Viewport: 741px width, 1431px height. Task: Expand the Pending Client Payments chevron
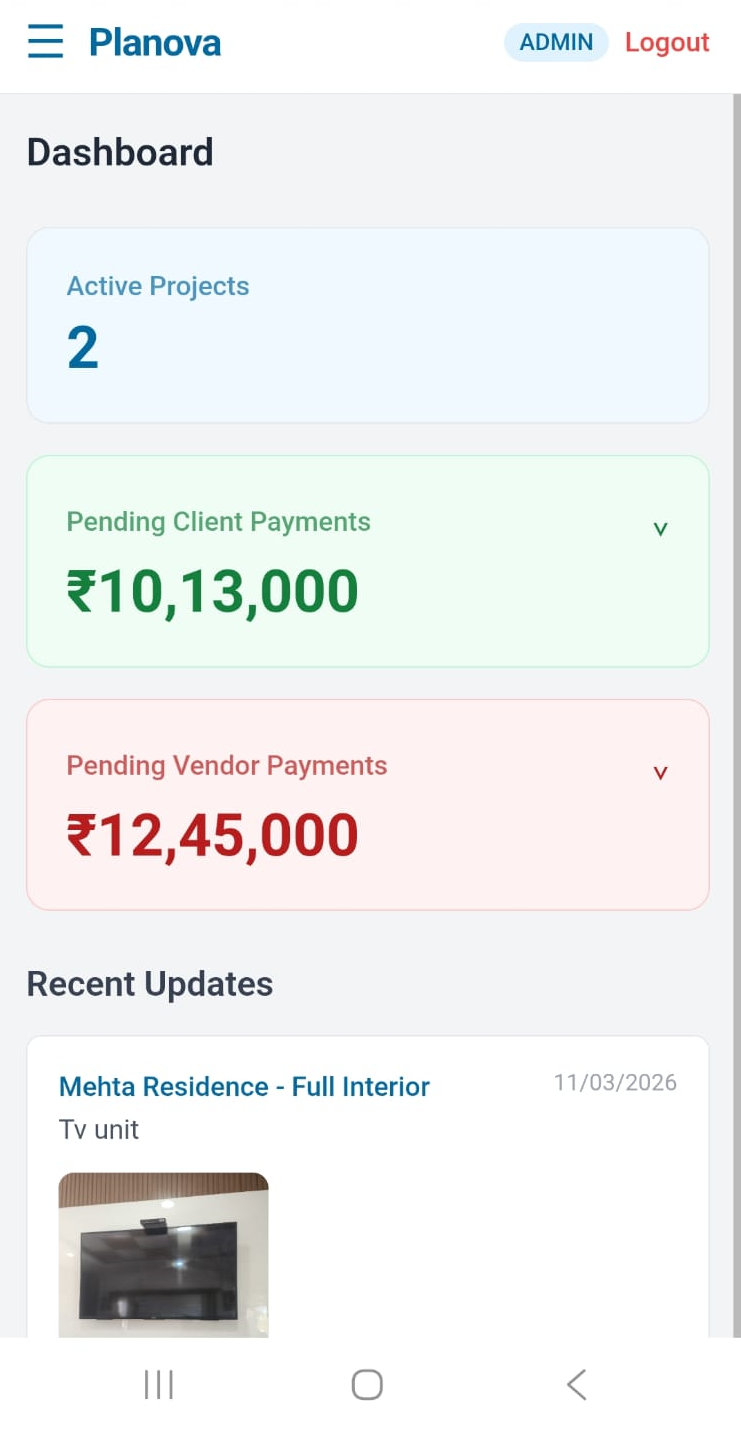pyautogui.click(x=660, y=529)
